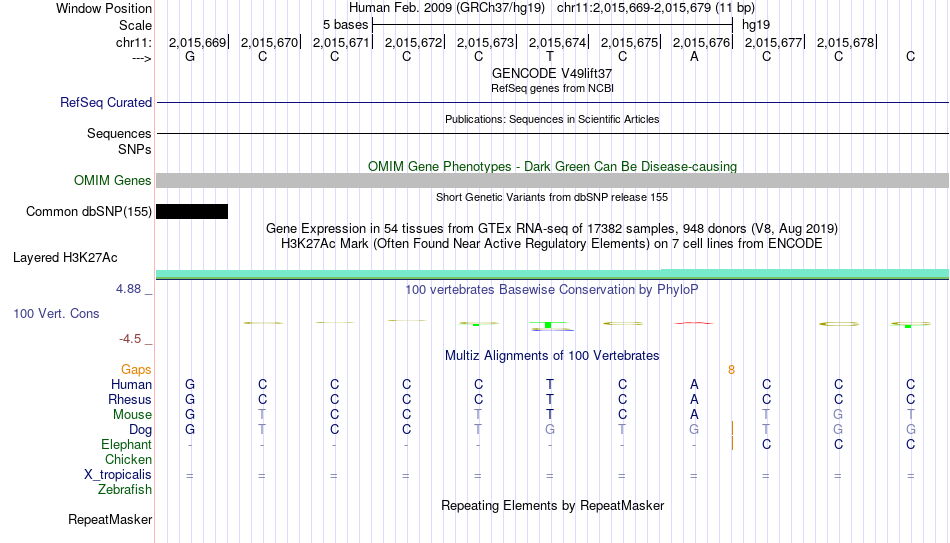Click the red negative PhyloP conservation bar

click(694, 323)
